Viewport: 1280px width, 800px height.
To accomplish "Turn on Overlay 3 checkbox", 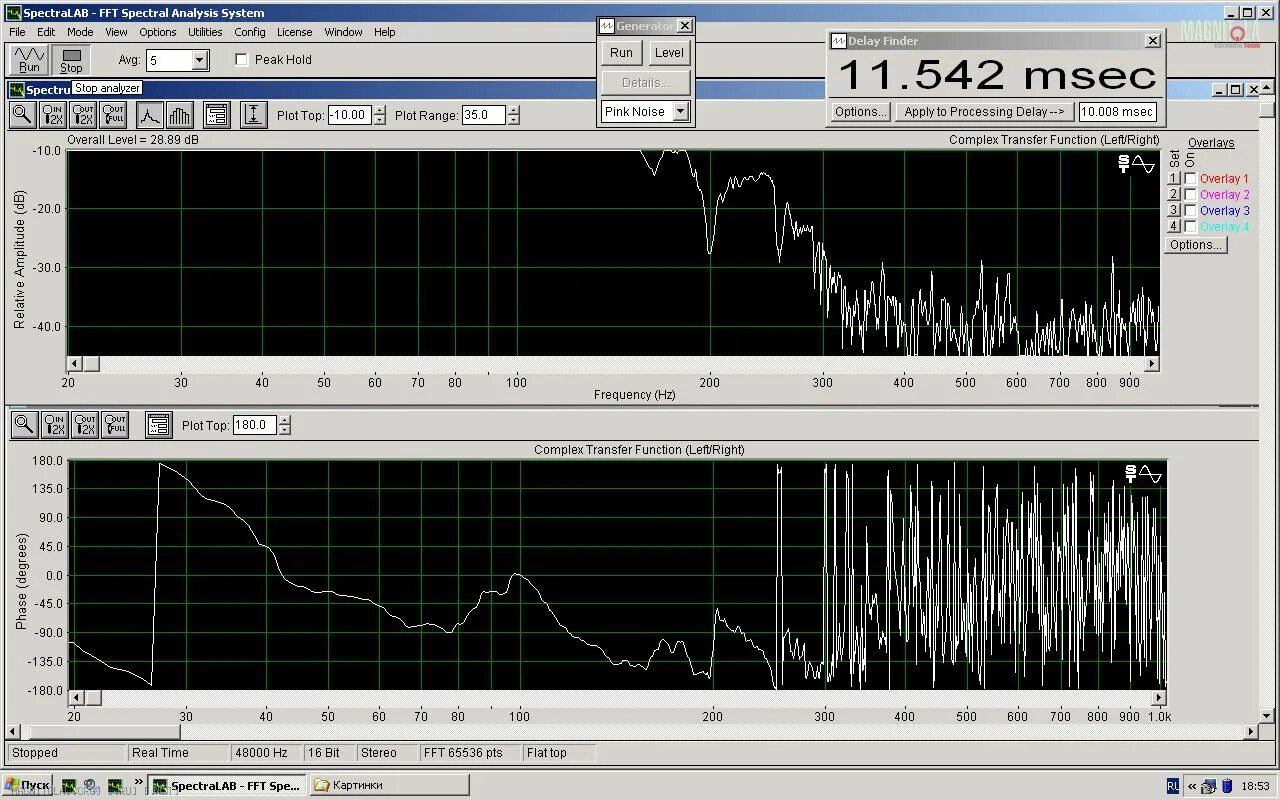I will click(1190, 211).
